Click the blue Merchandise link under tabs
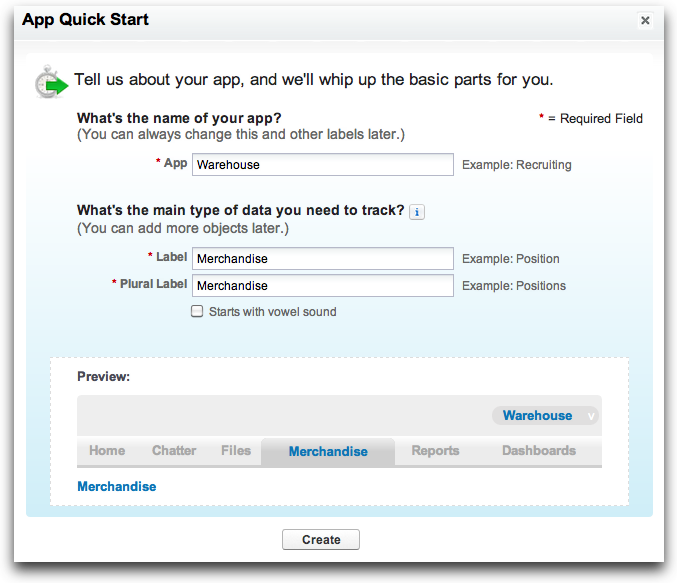The width and height of the screenshot is (677, 583). tap(117, 486)
